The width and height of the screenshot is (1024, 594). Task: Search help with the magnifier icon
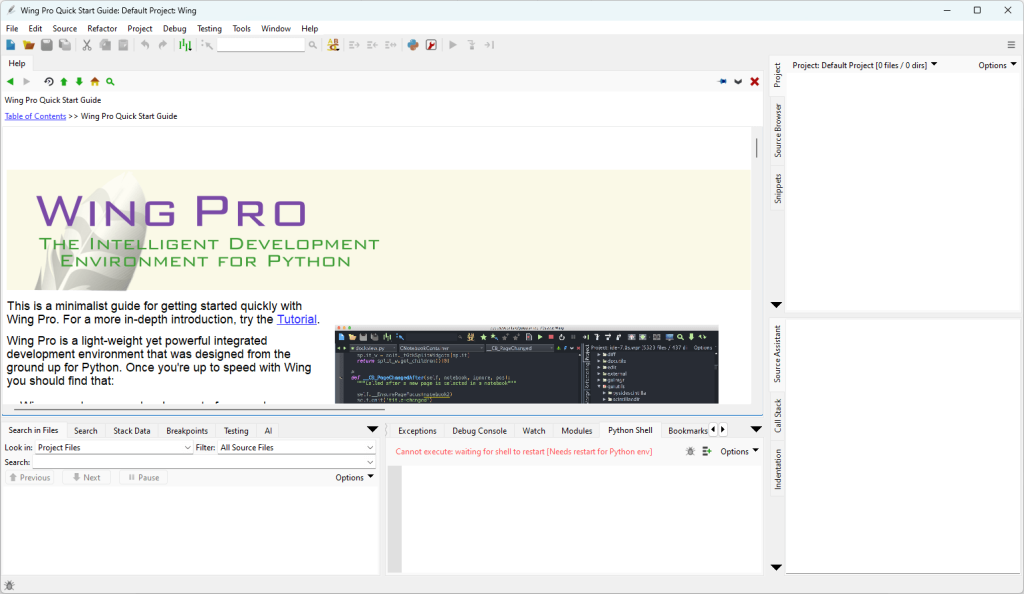pyautogui.click(x=110, y=81)
